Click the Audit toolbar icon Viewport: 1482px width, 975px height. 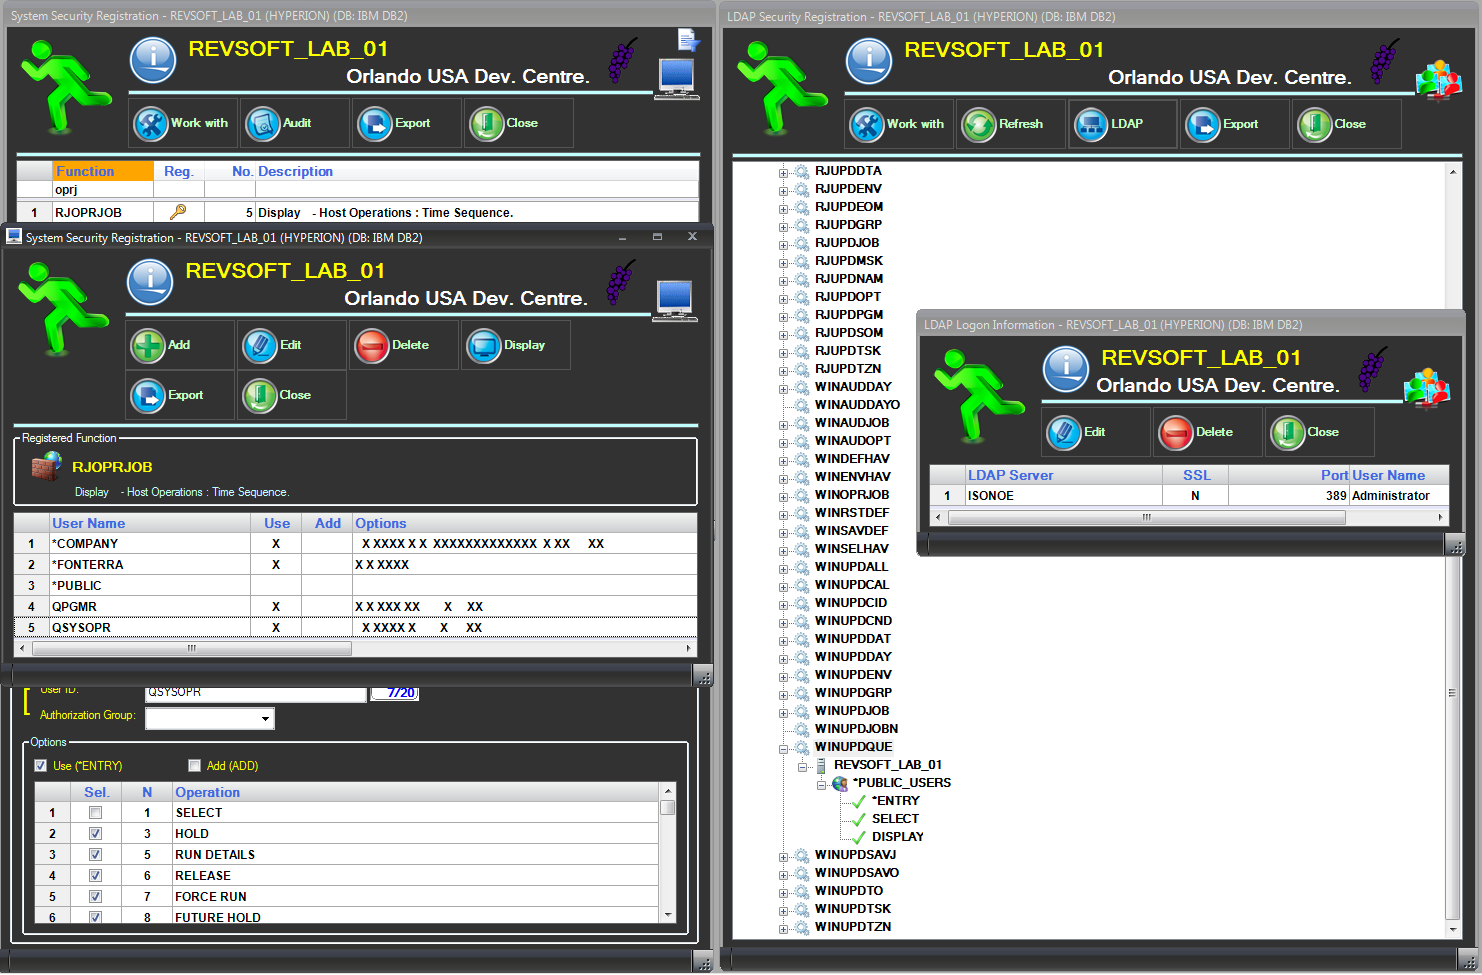263,124
